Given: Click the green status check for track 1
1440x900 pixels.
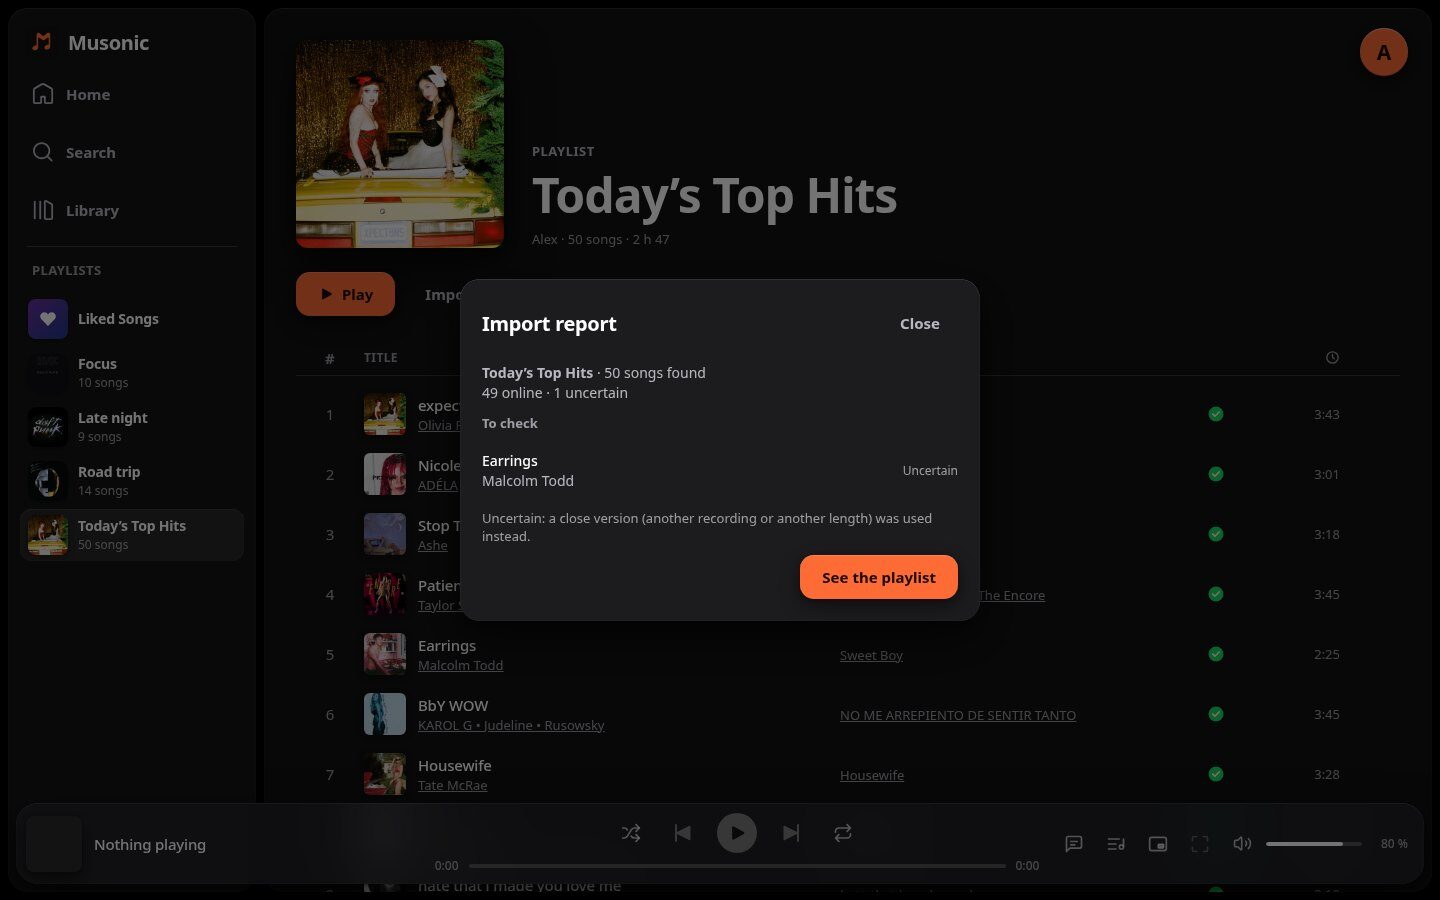Looking at the screenshot, I should point(1216,414).
